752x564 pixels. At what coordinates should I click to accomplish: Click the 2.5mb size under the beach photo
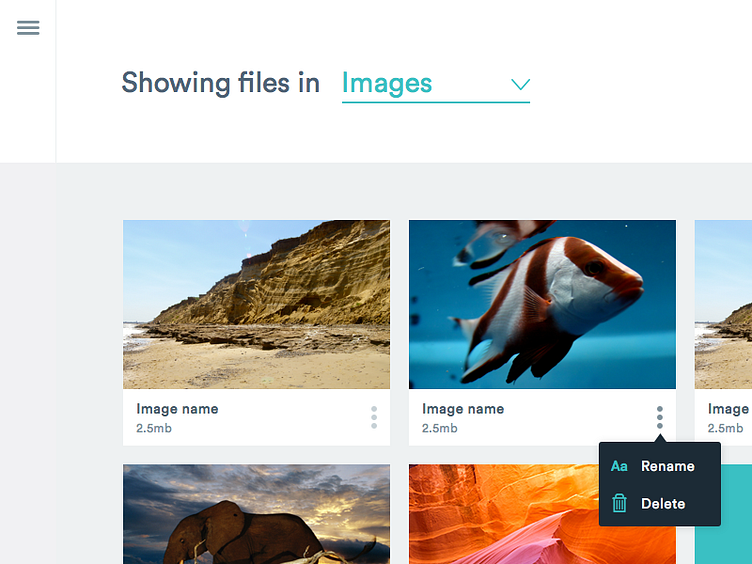point(154,428)
